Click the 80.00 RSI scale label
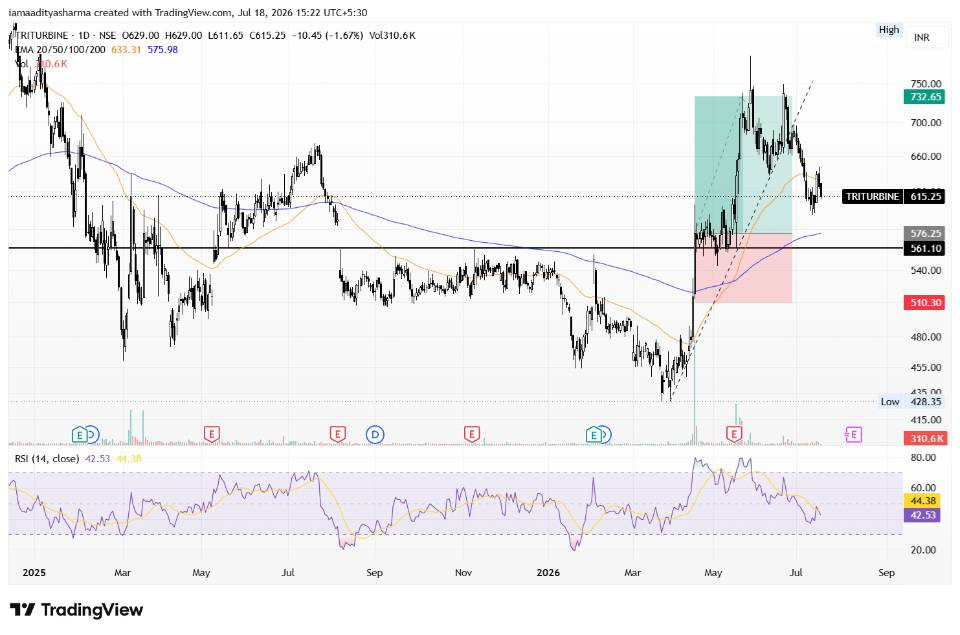Screen dimensions: 960x635 click(923, 457)
